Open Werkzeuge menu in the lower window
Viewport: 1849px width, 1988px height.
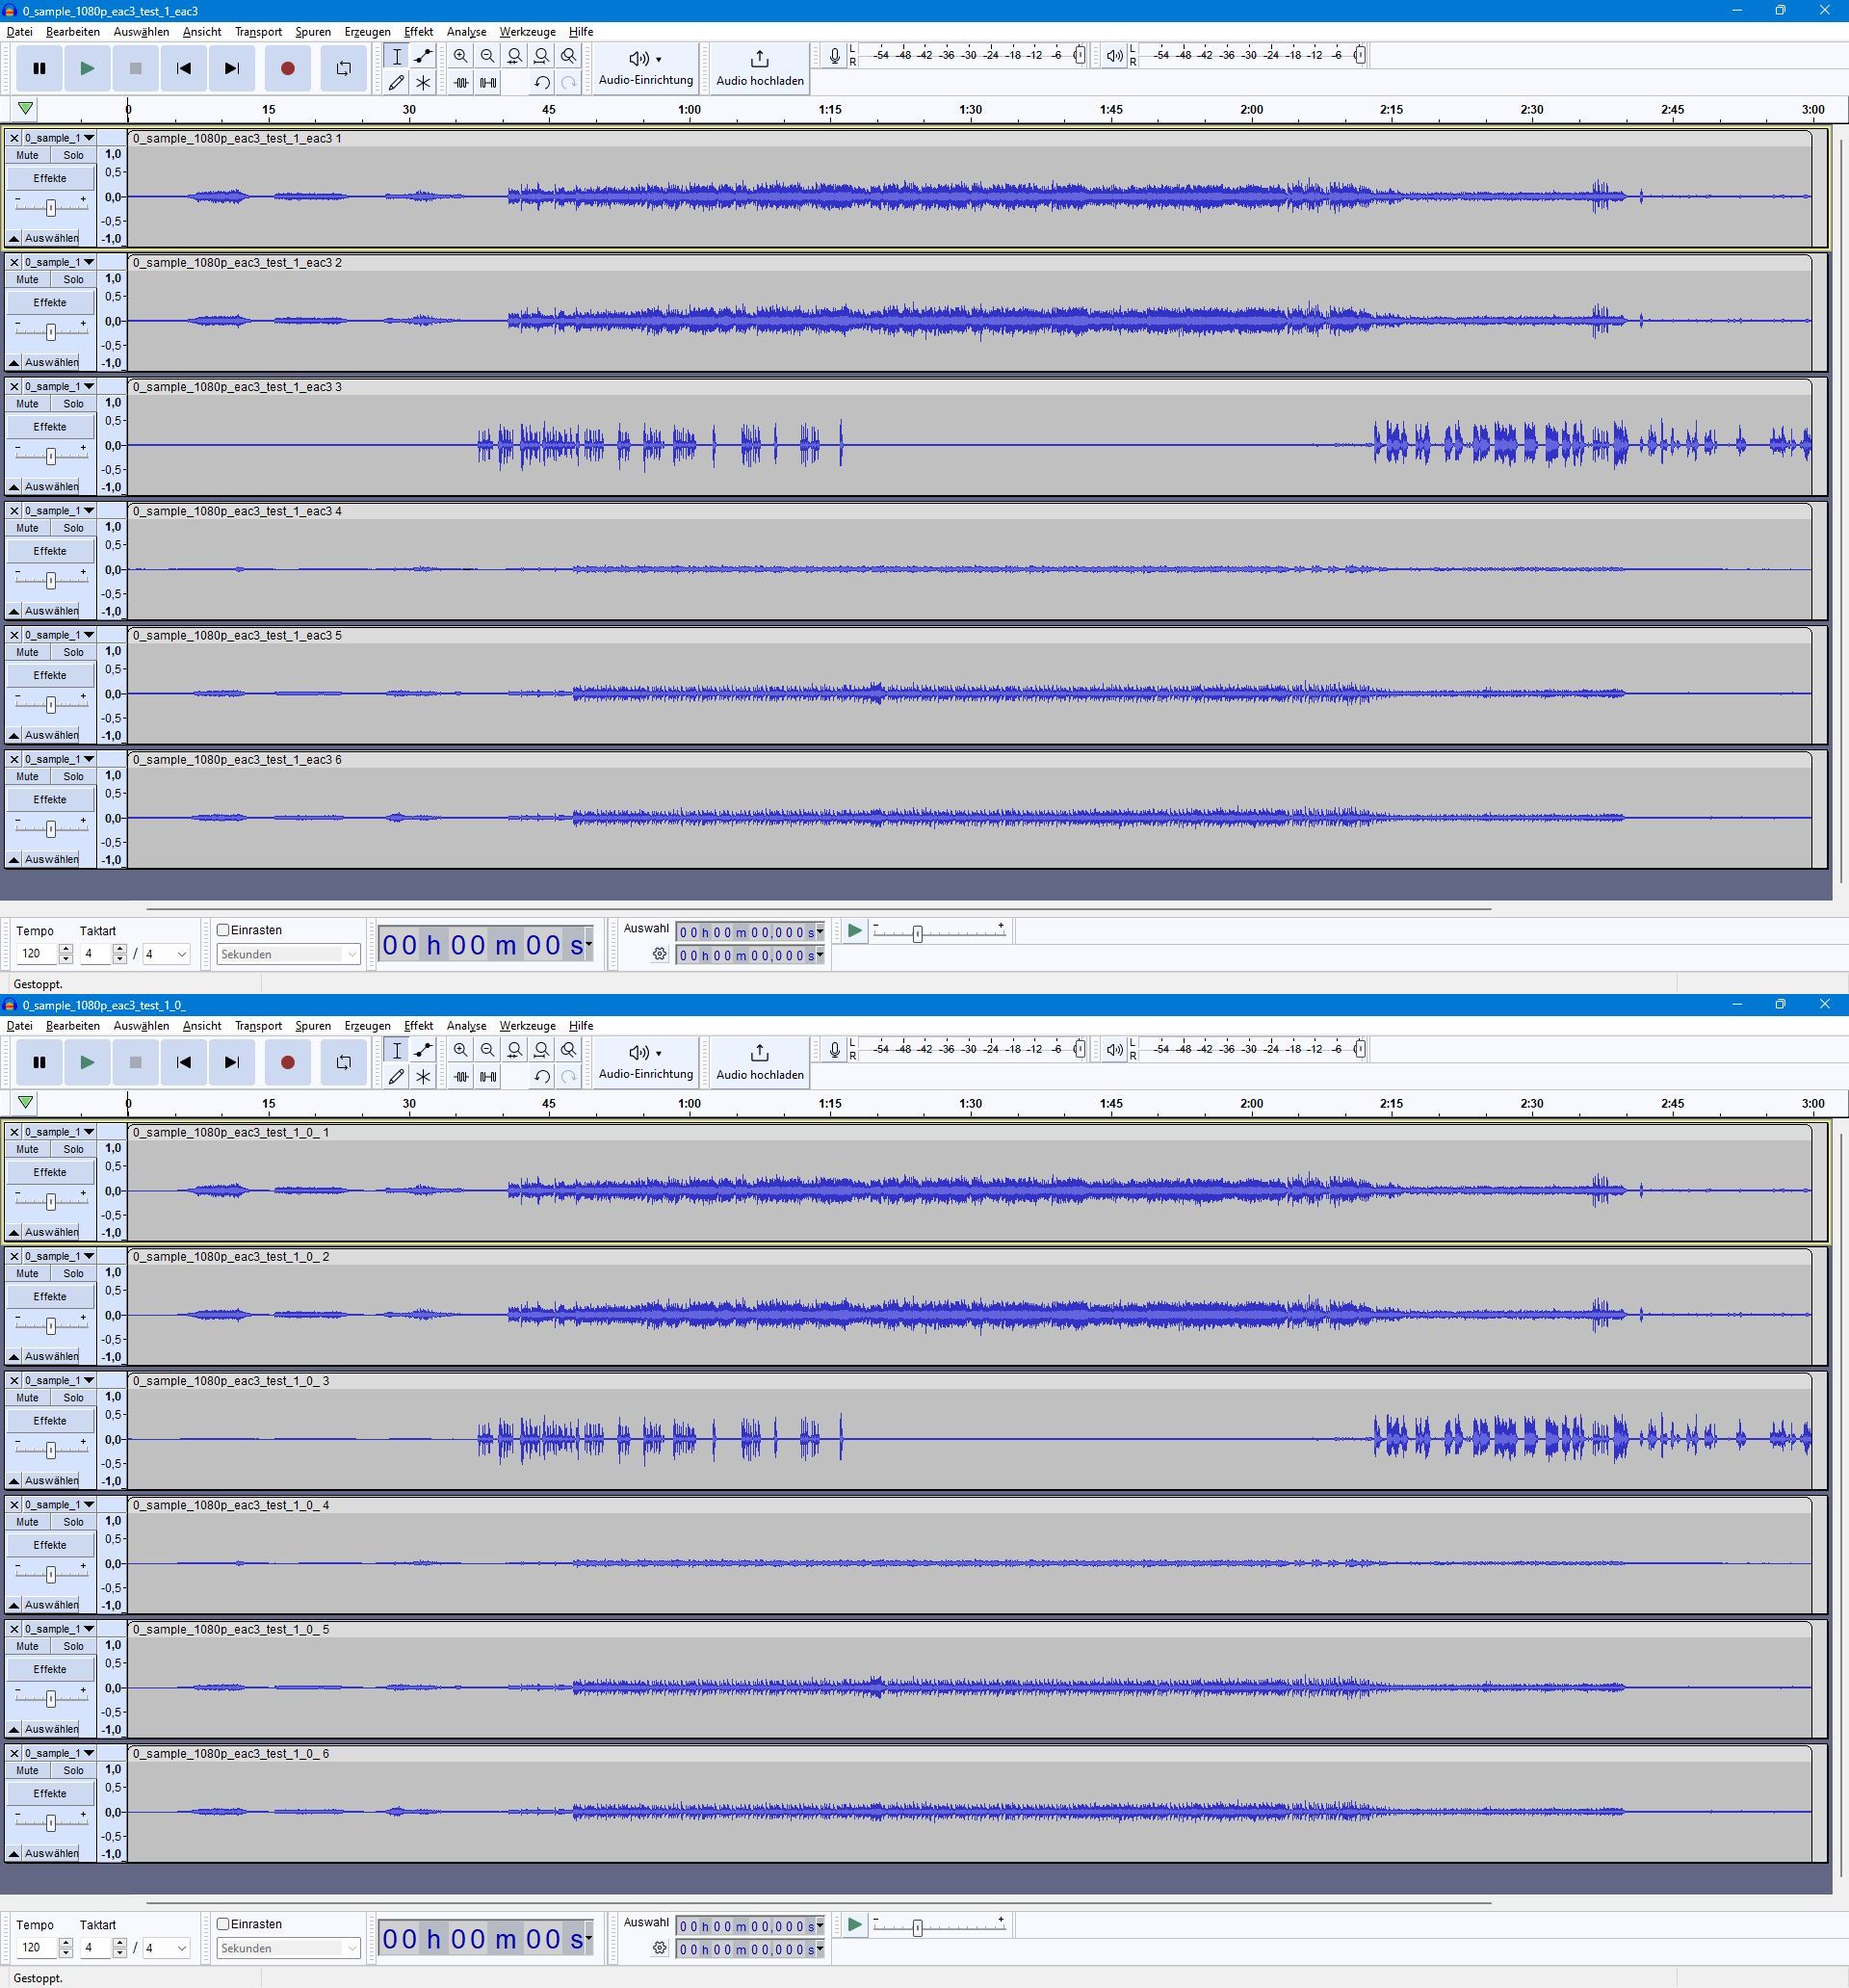527,1026
